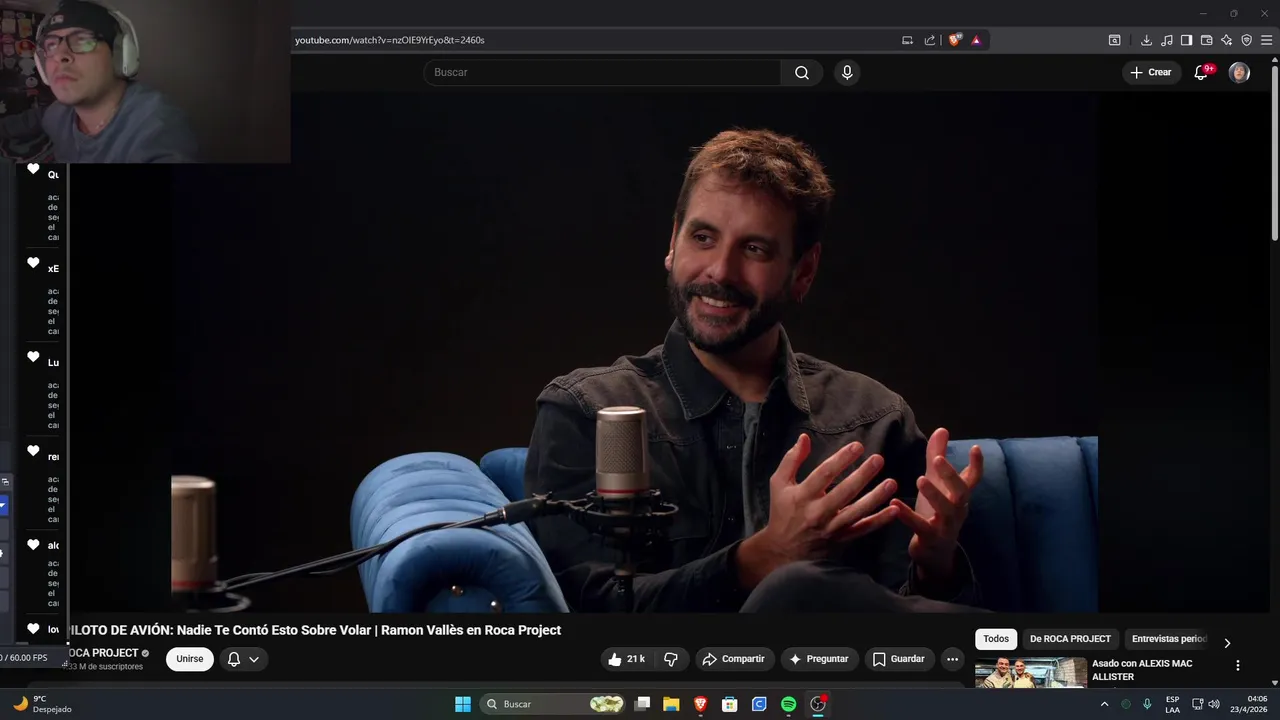Click the Unirse join button
The image size is (1280, 720).
pos(190,659)
